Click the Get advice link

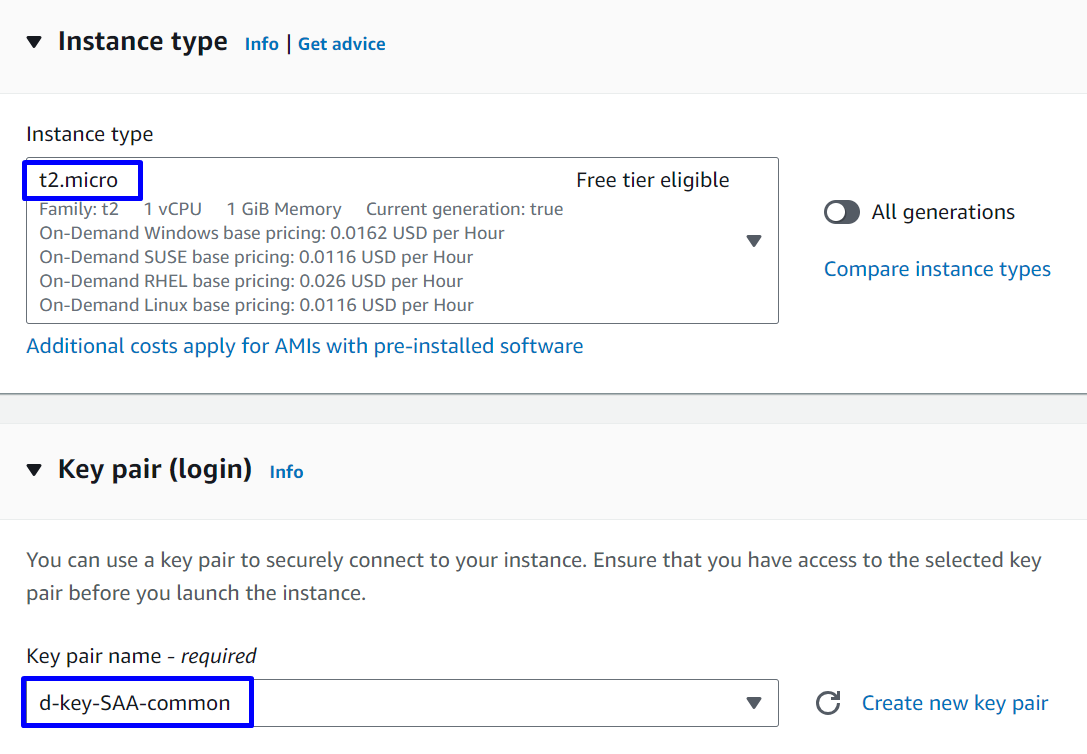341,44
